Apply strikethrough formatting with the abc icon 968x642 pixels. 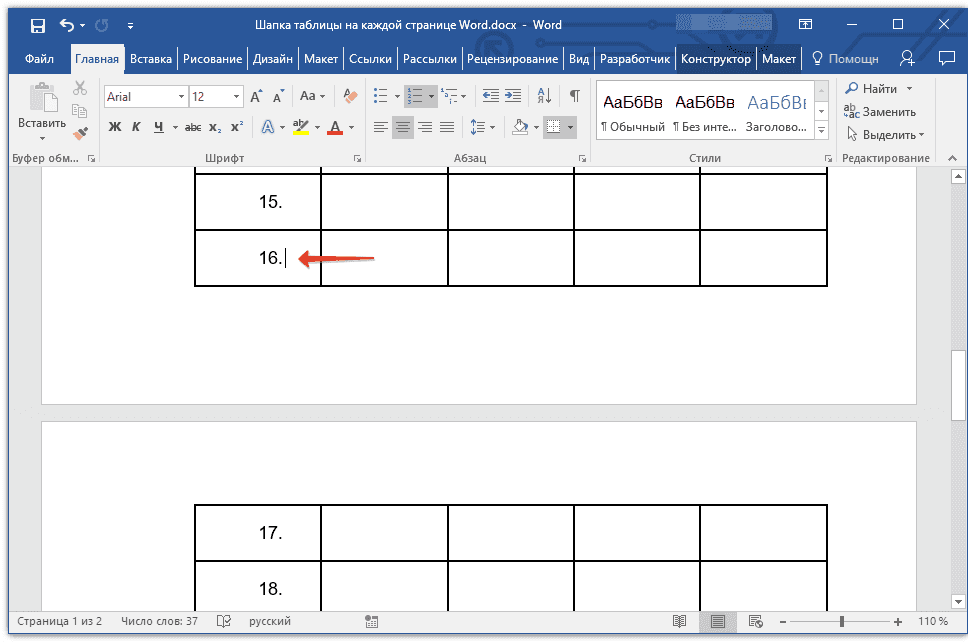click(193, 127)
